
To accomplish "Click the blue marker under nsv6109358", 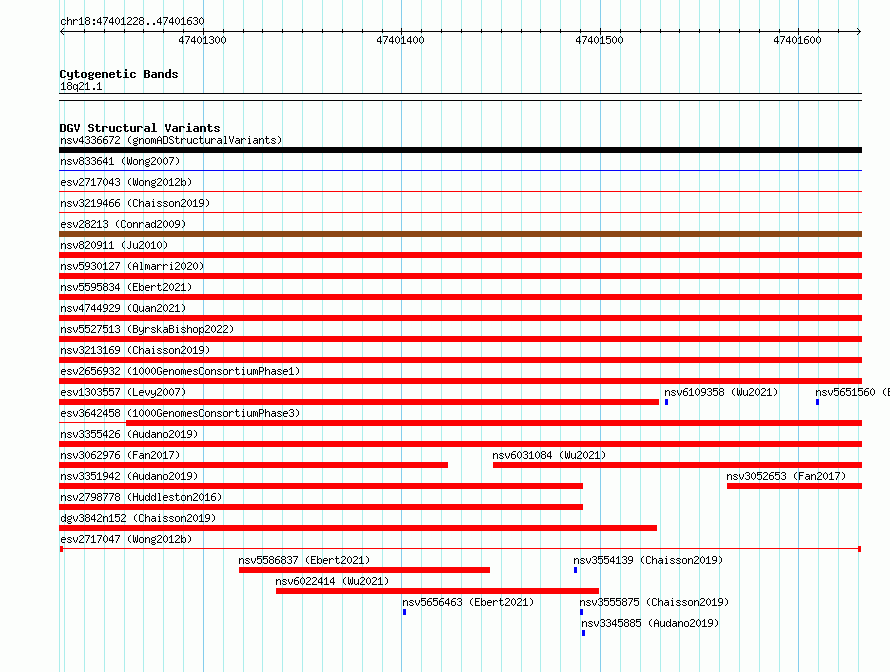I will (x=666, y=402).
